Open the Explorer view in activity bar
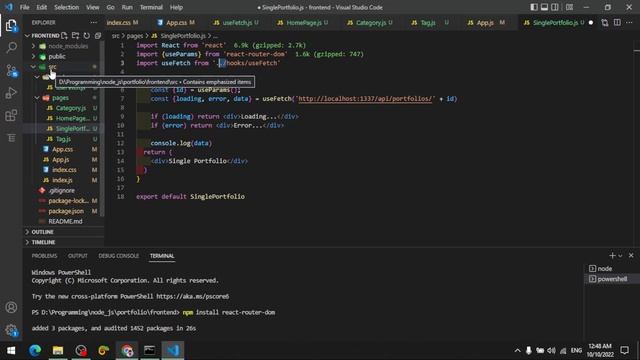This screenshot has width=640, height=360. click(x=11, y=26)
